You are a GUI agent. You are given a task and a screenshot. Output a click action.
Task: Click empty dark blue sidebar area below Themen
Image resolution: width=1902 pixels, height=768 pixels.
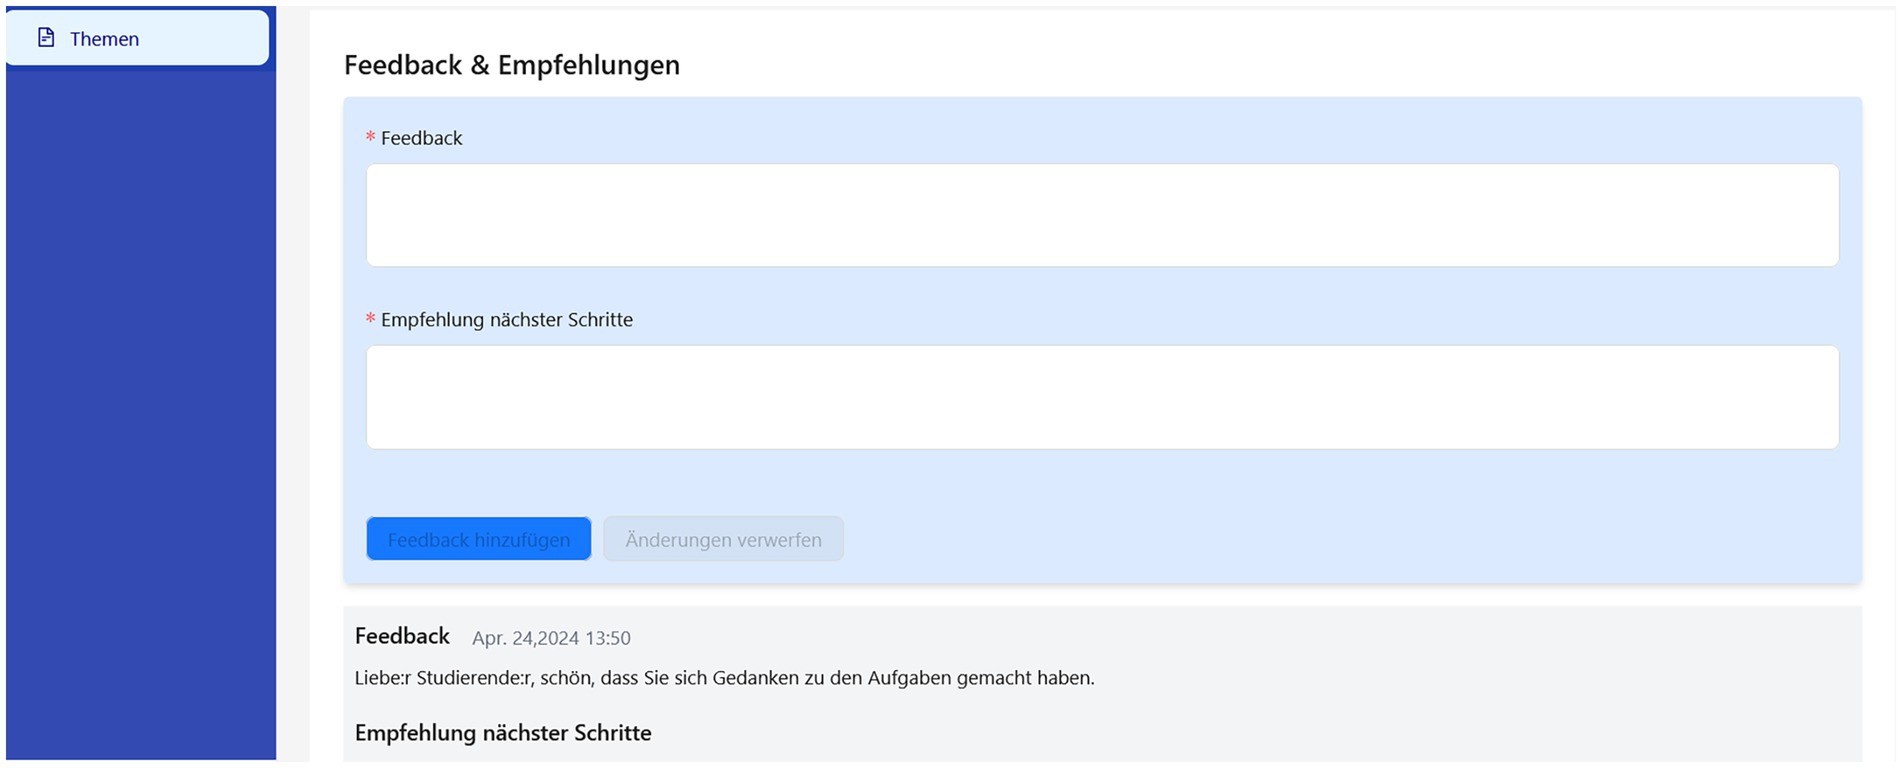[140, 400]
